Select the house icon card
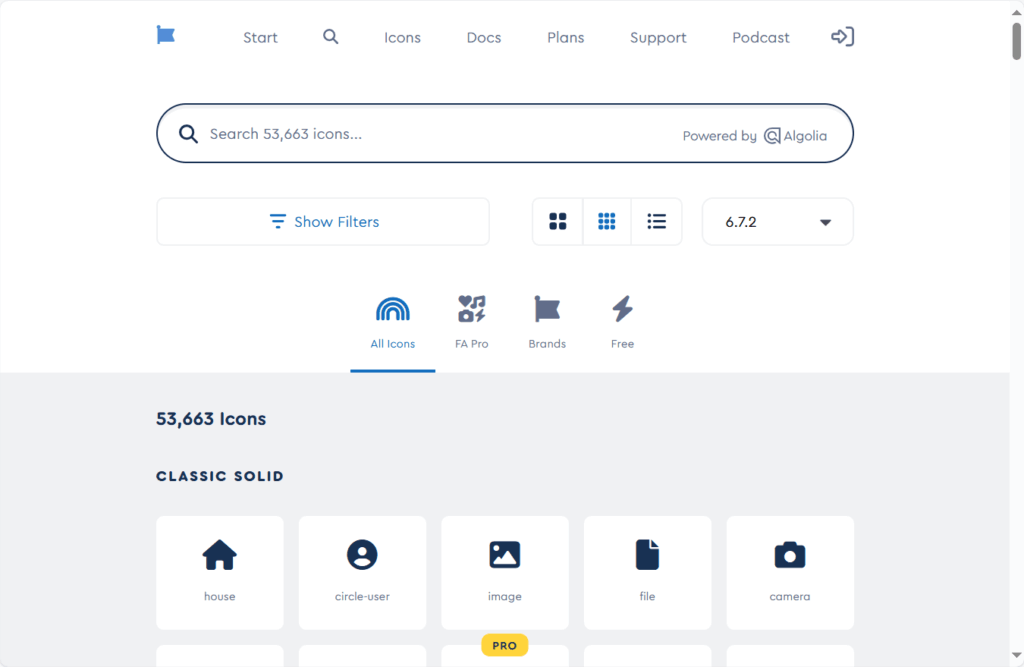Screen dimensions: 1024x667 [x=219, y=573]
